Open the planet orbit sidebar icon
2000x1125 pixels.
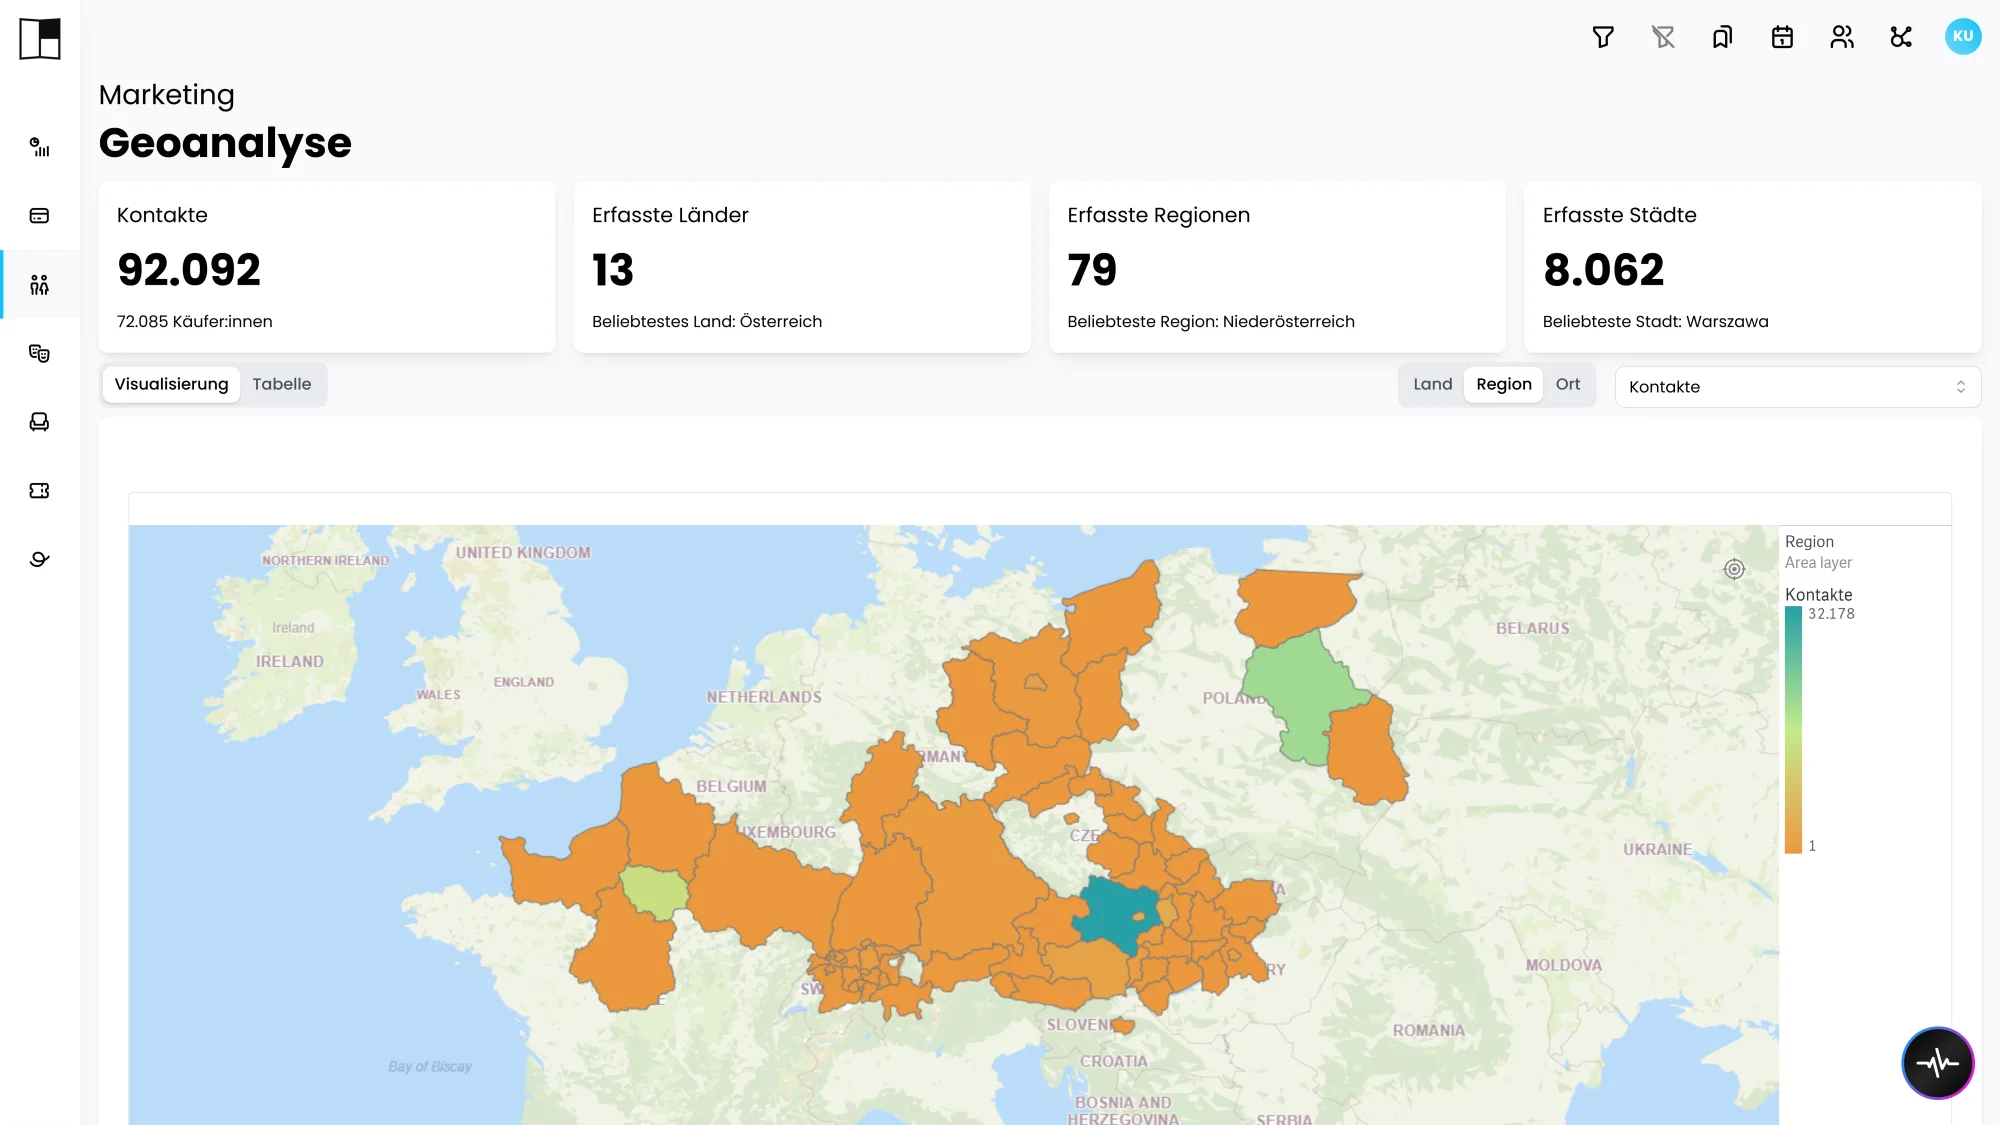pos(39,559)
